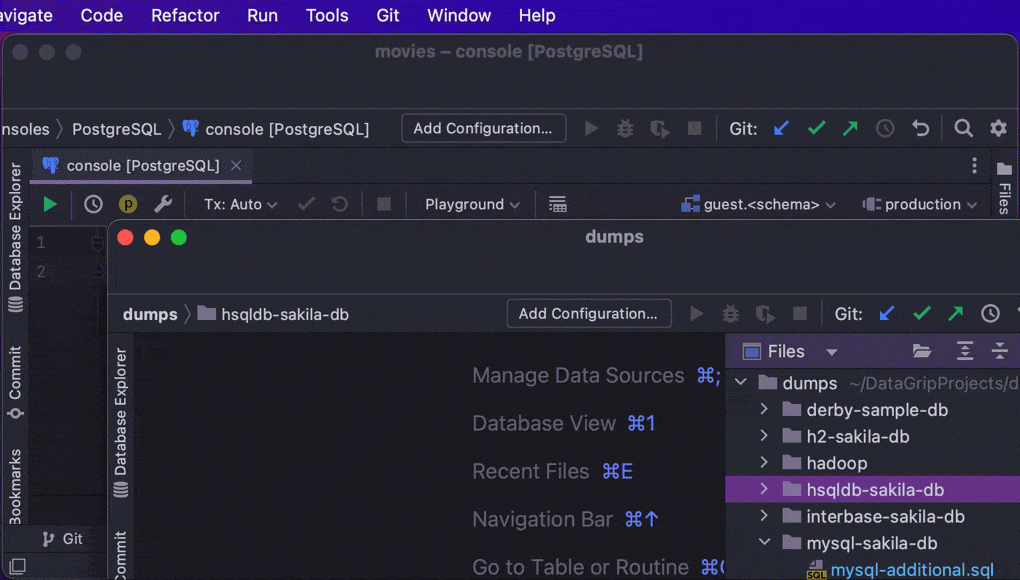The width and height of the screenshot is (1020, 580).
Task: Select the console [PostgreSQL] editor tab
Action: coord(142,165)
